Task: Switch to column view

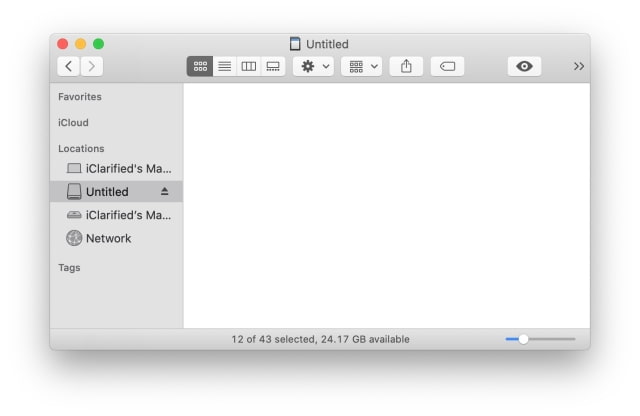Action: click(x=248, y=66)
